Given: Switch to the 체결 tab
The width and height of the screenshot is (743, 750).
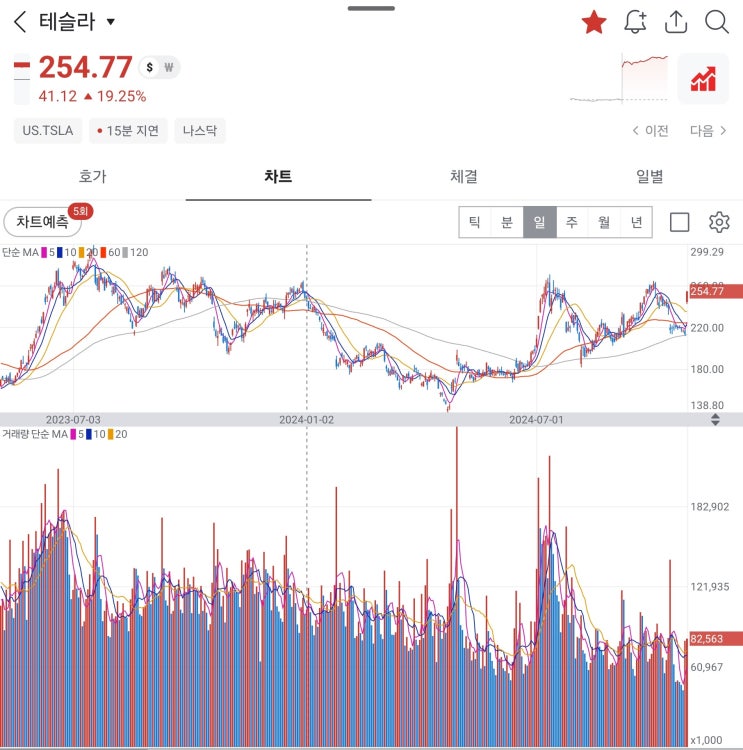Looking at the screenshot, I should (x=464, y=176).
